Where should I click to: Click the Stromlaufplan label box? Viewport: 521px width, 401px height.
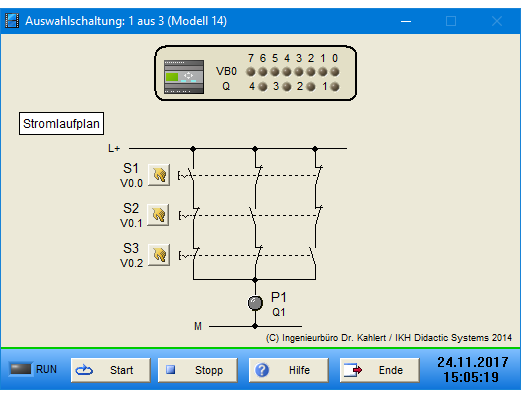(x=61, y=124)
